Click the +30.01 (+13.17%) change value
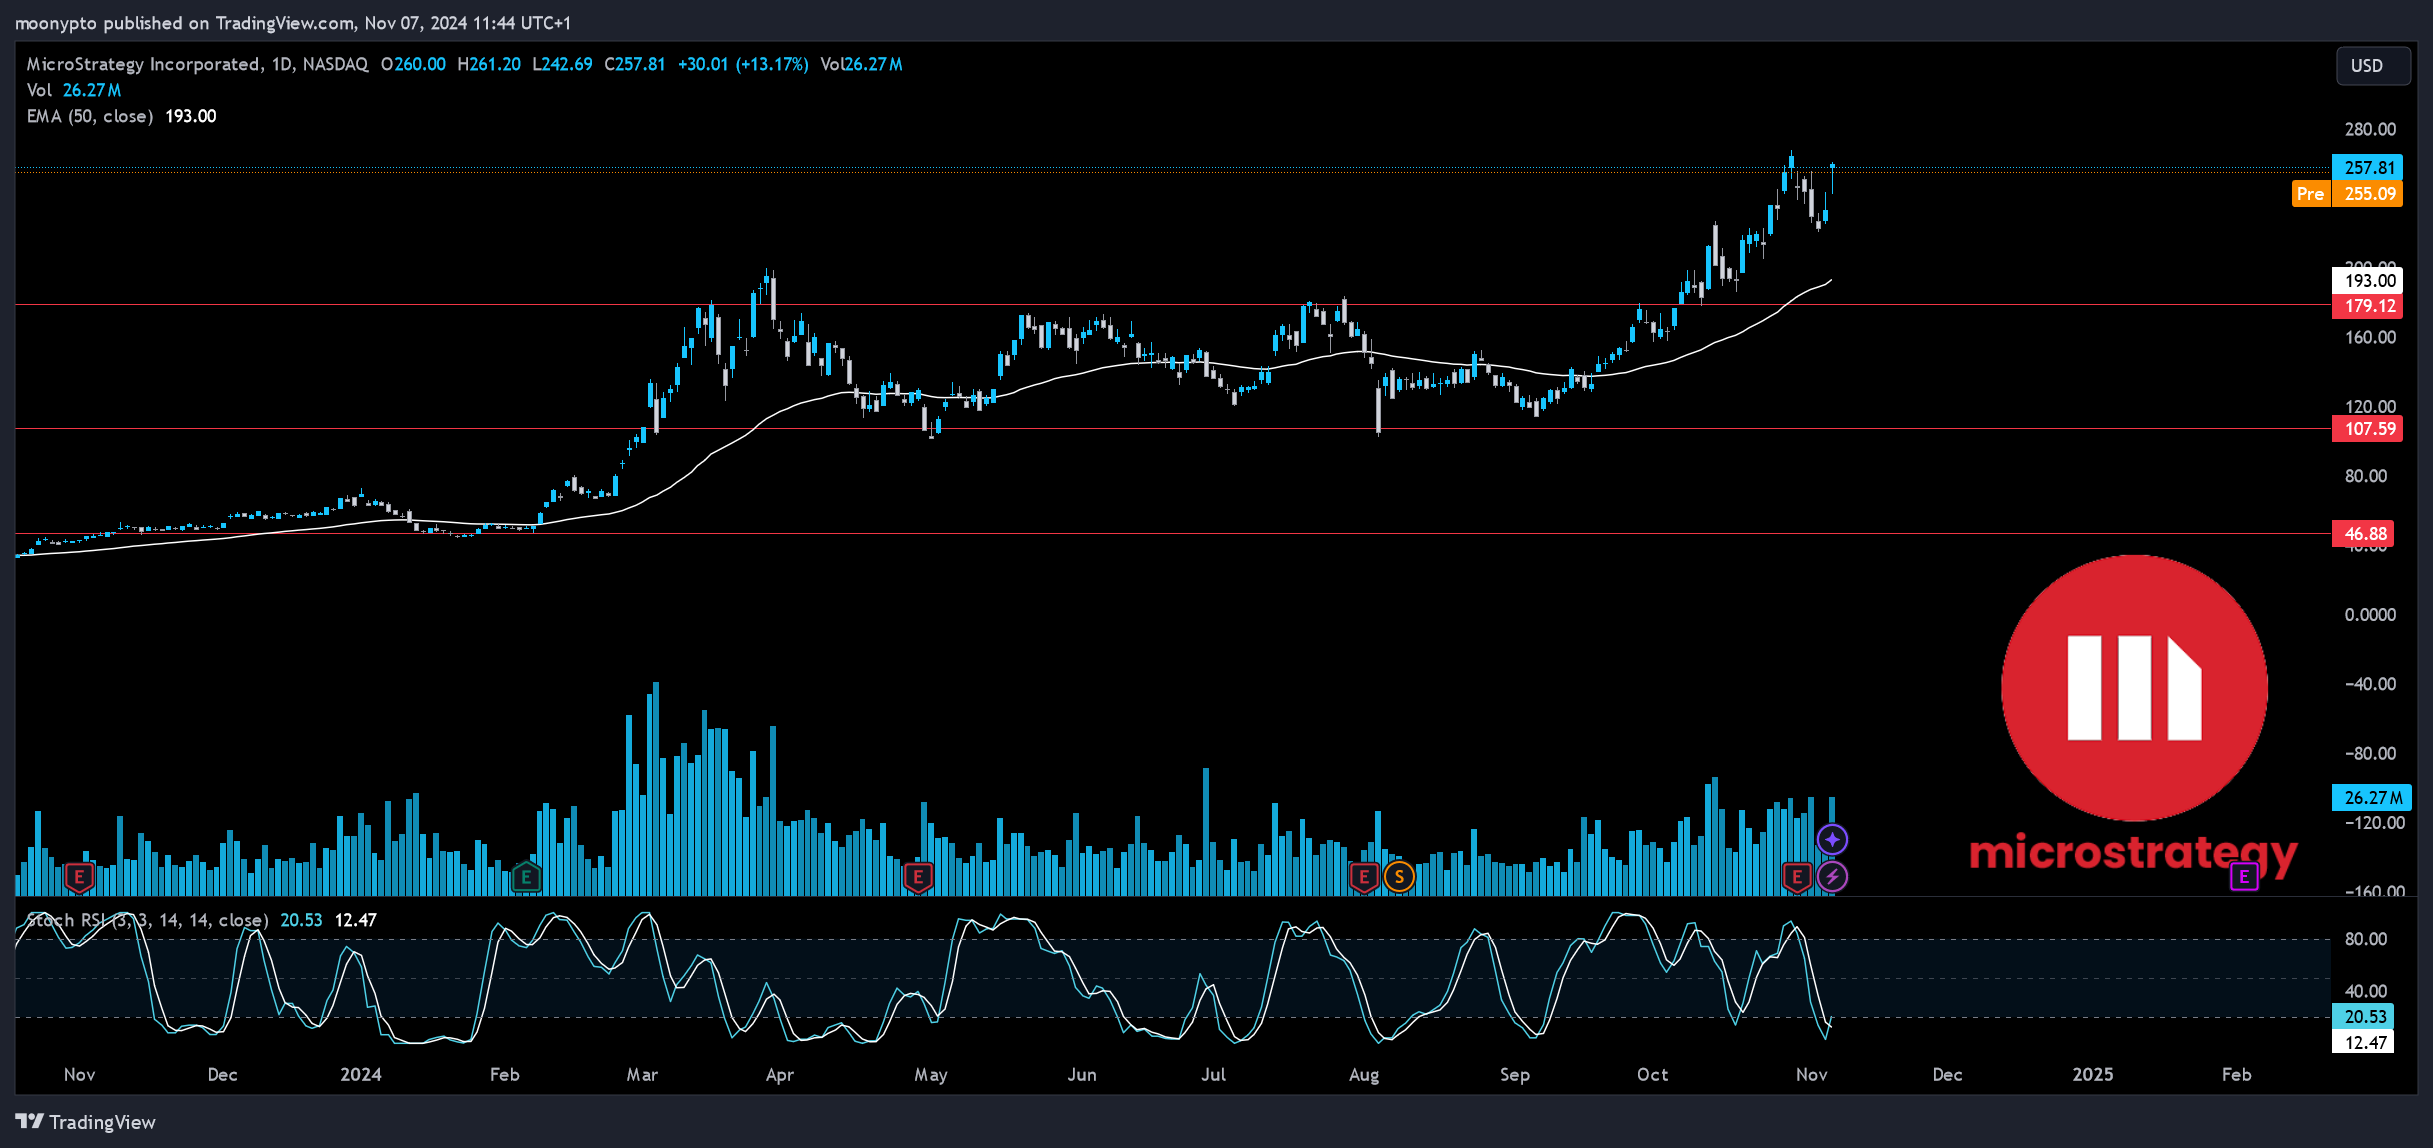The width and height of the screenshot is (2433, 1148). coord(743,64)
